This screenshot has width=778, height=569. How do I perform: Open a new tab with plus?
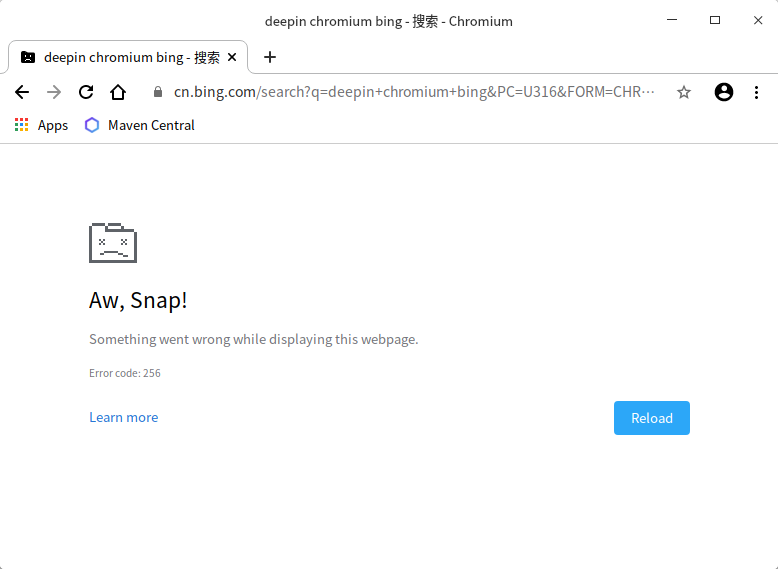coord(270,57)
